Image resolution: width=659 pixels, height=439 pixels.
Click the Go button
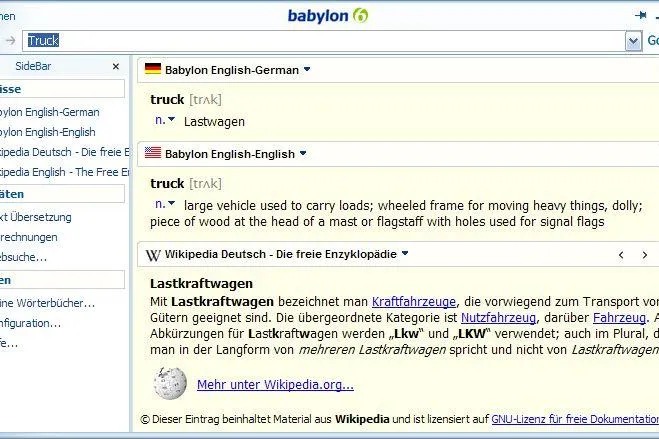pos(653,40)
